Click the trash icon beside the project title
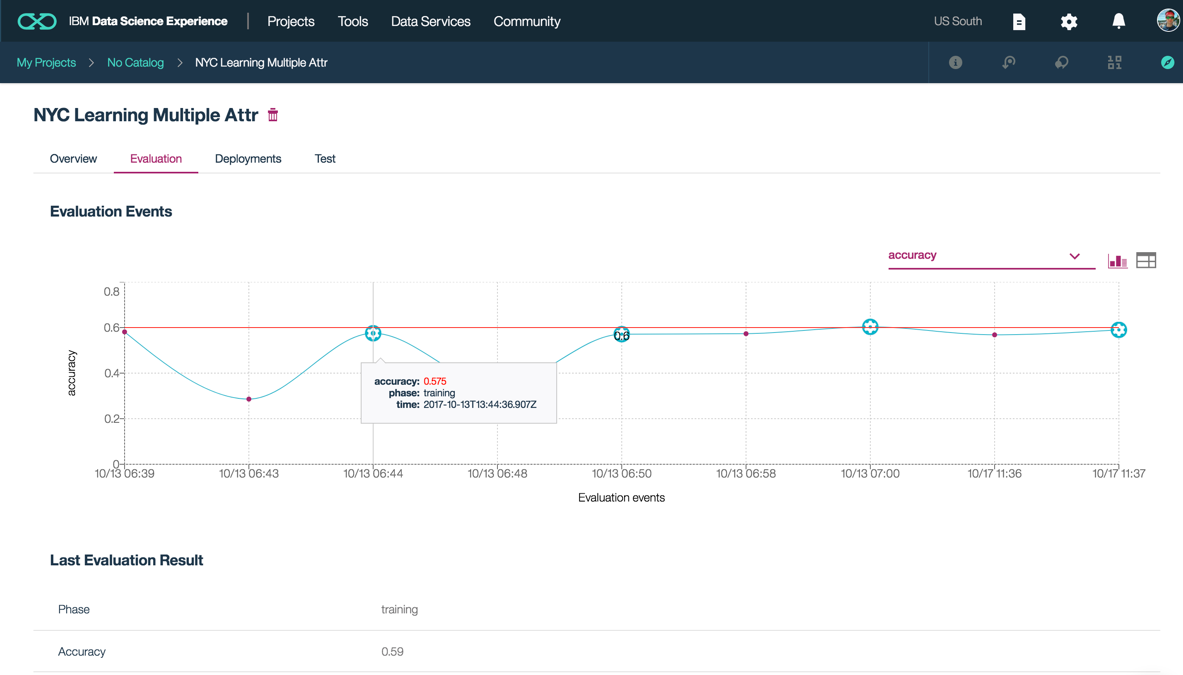The image size is (1183, 675). pos(272,115)
